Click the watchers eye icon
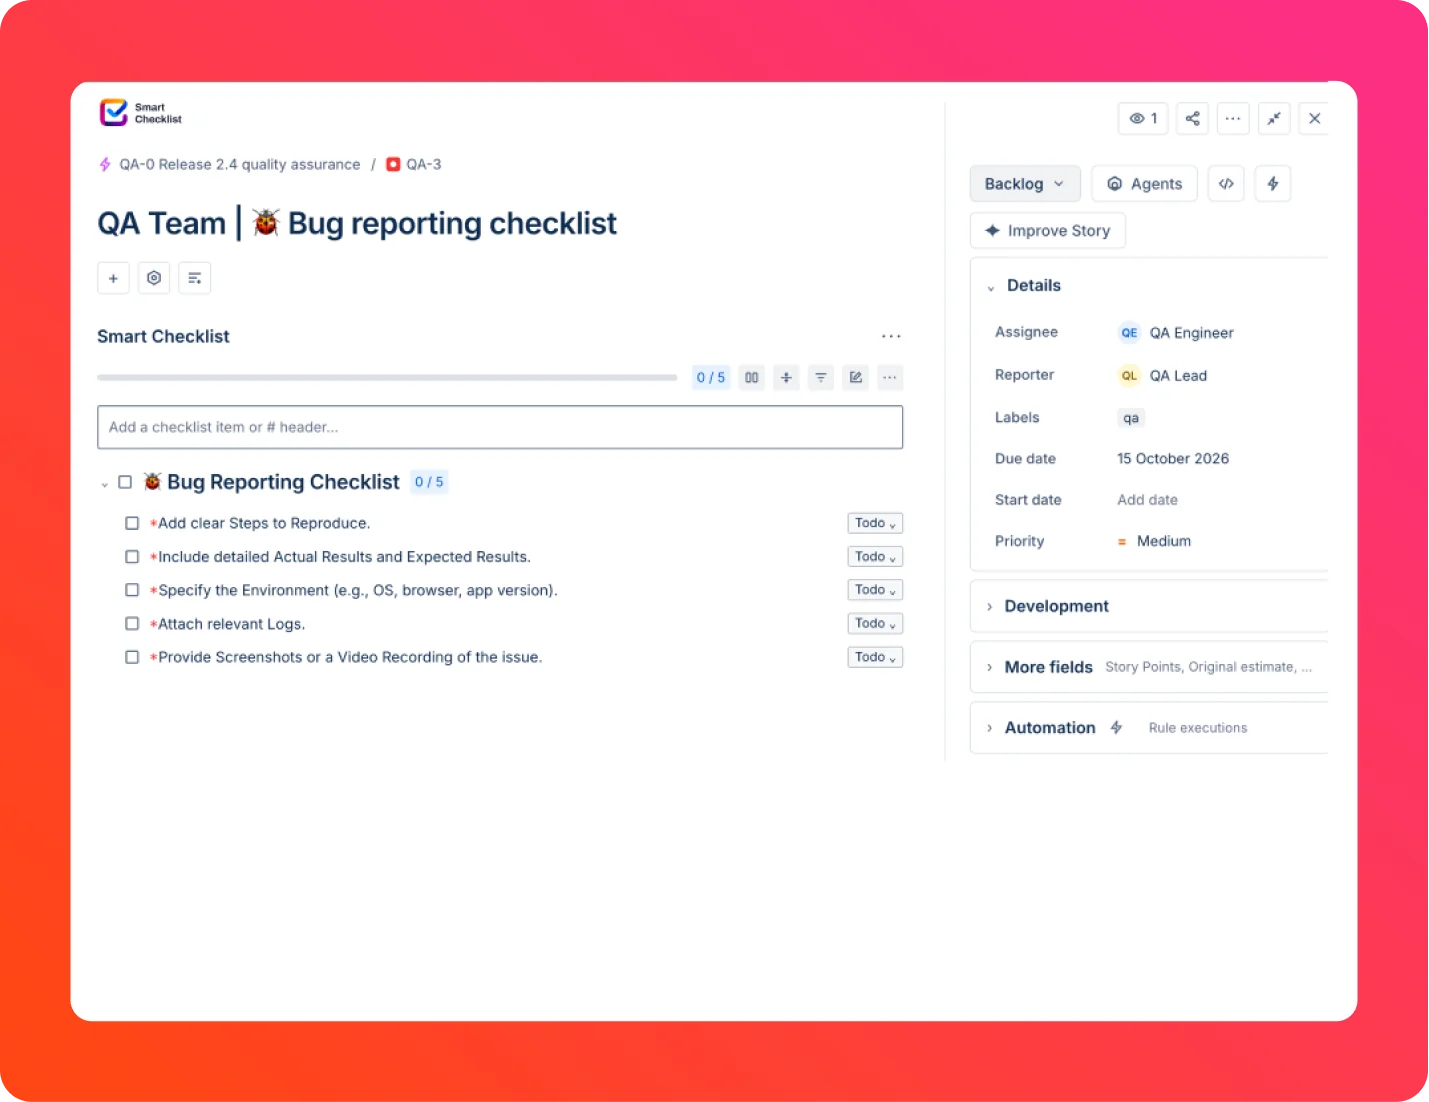The height and width of the screenshot is (1102, 1429). (x=1143, y=118)
